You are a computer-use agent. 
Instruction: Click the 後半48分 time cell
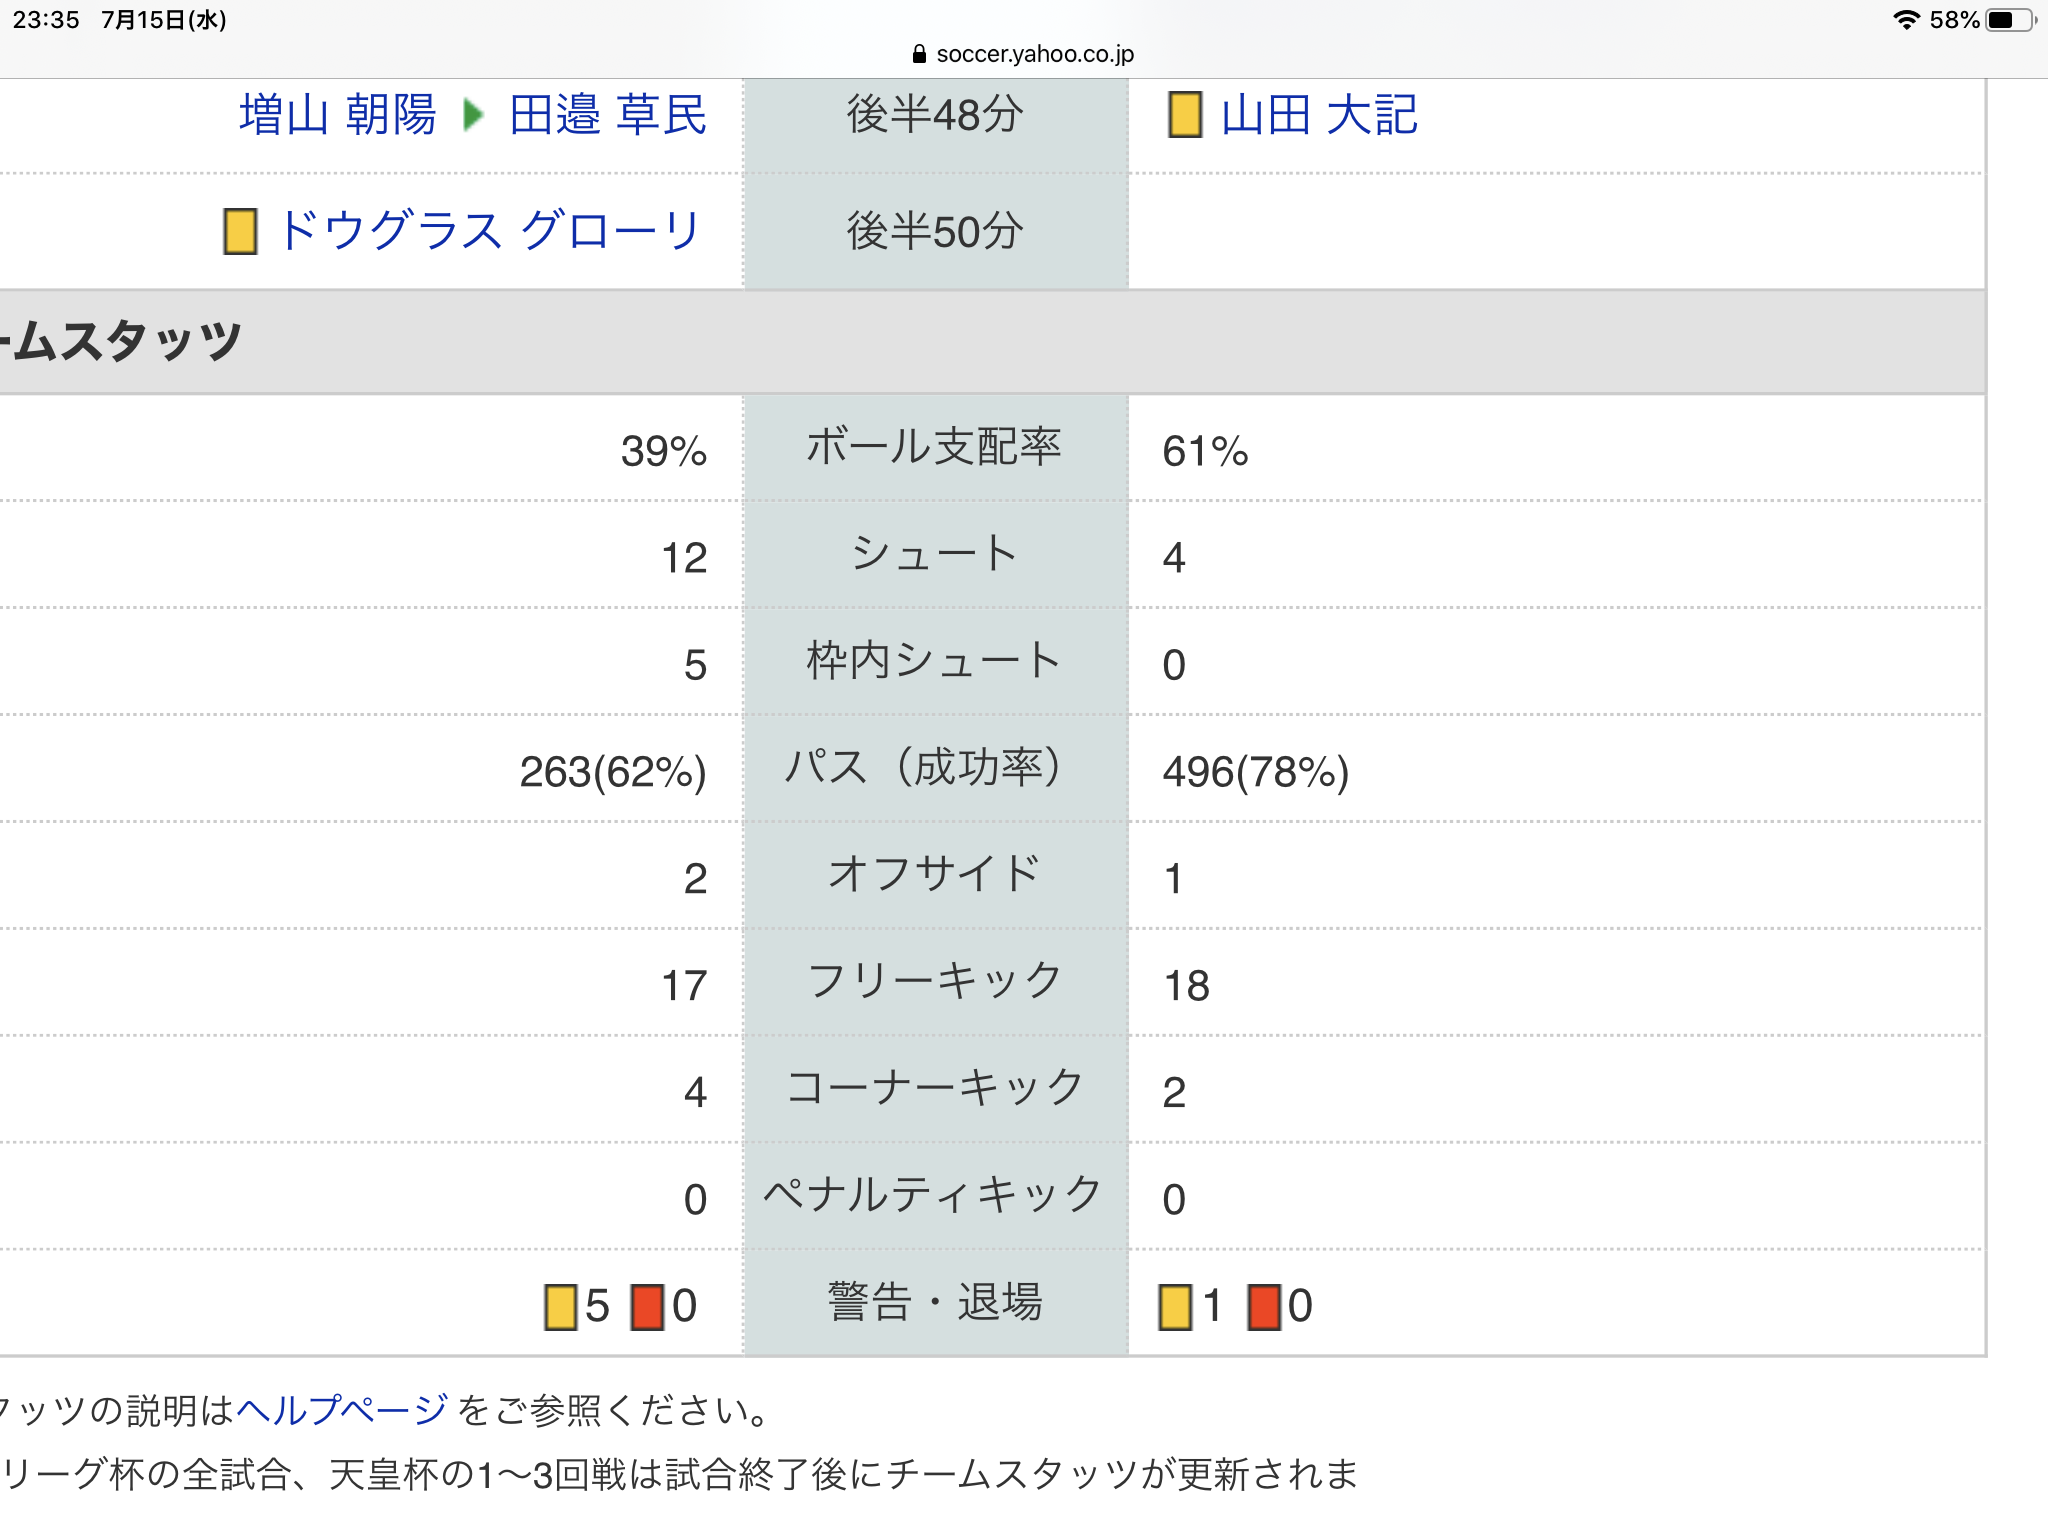pyautogui.click(x=934, y=115)
